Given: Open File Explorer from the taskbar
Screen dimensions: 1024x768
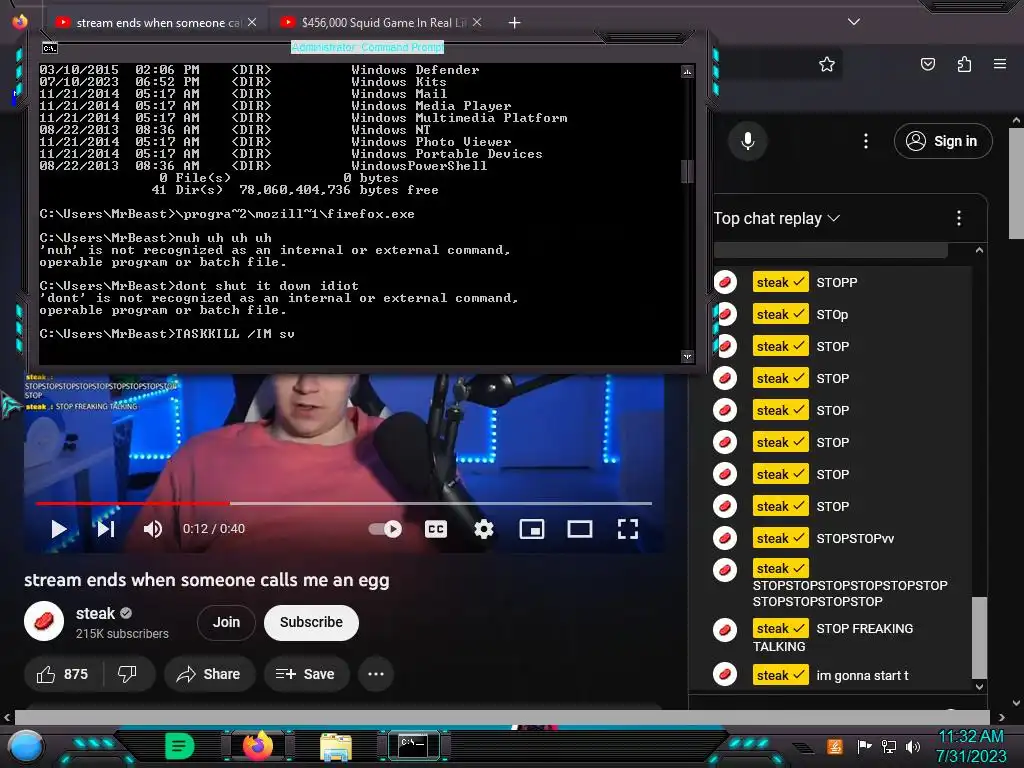Looking at the screenshot, I should pyautogui.click(x=336, y=746).
